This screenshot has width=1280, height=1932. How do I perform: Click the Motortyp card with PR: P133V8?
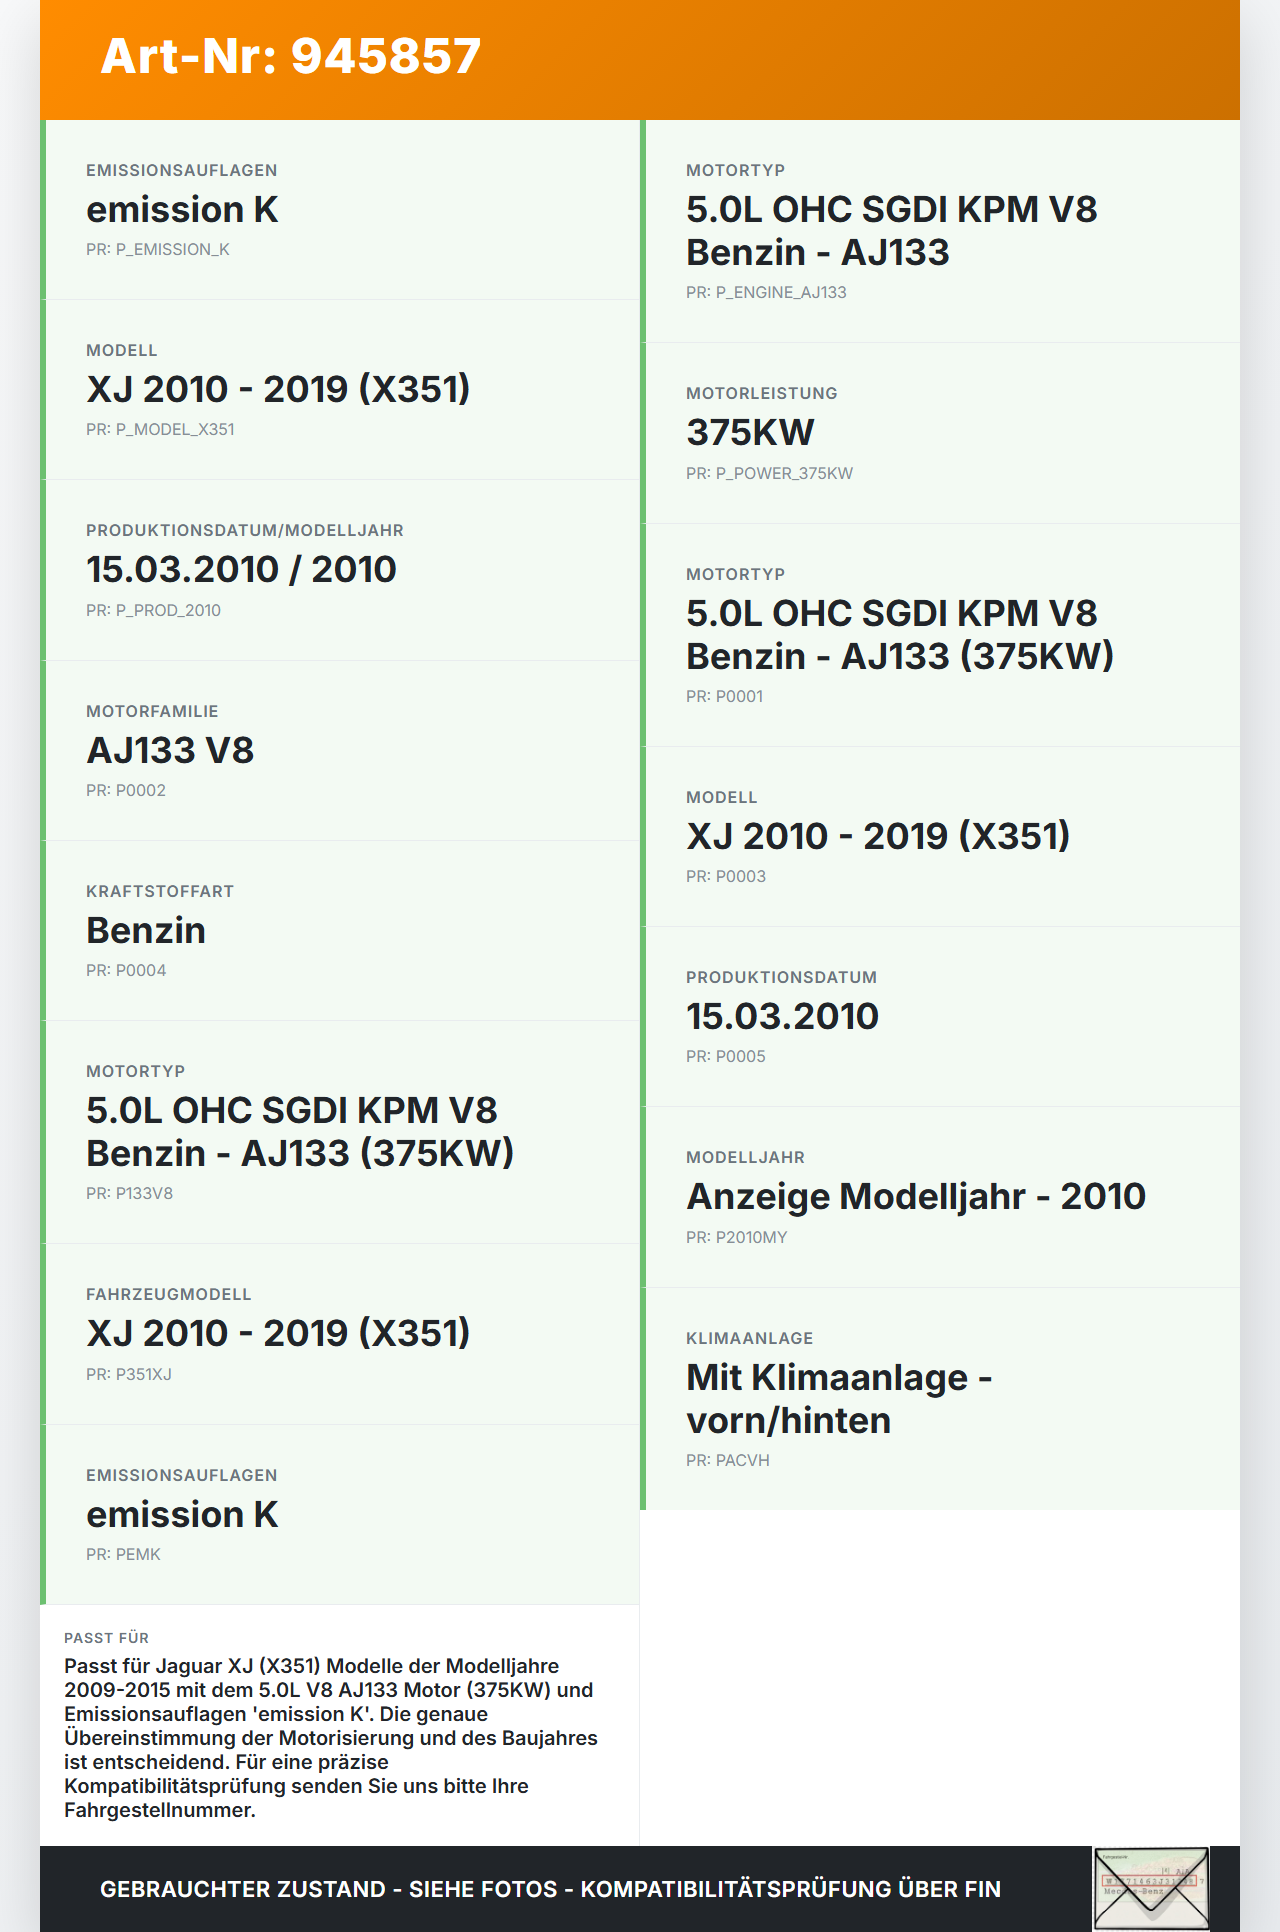coord(340,1132)
